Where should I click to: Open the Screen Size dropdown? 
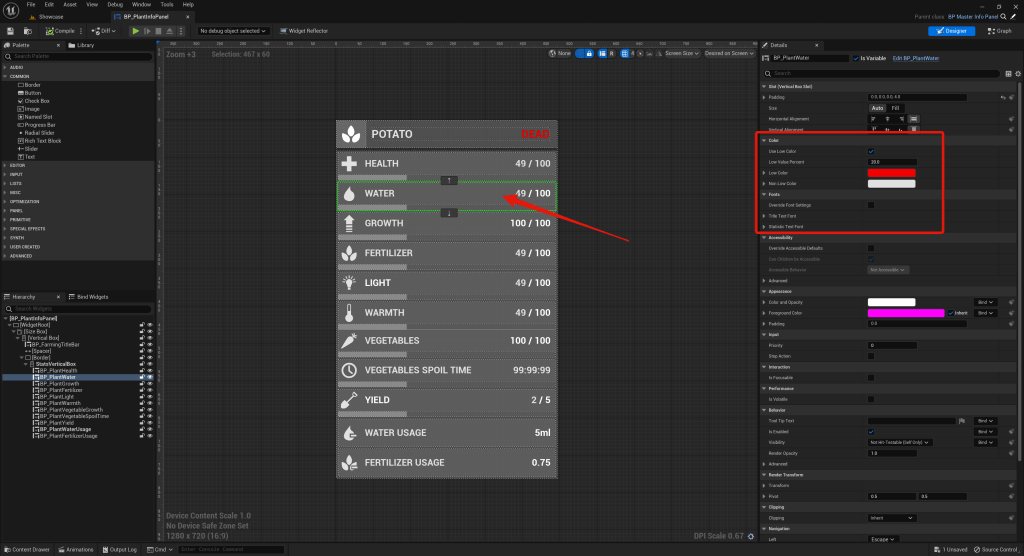(x=683, y=53)
